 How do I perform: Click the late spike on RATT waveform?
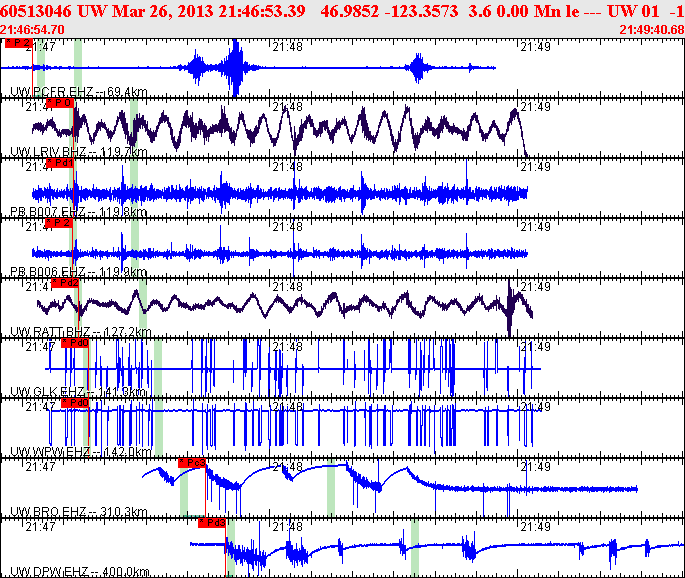pos(509,308)
